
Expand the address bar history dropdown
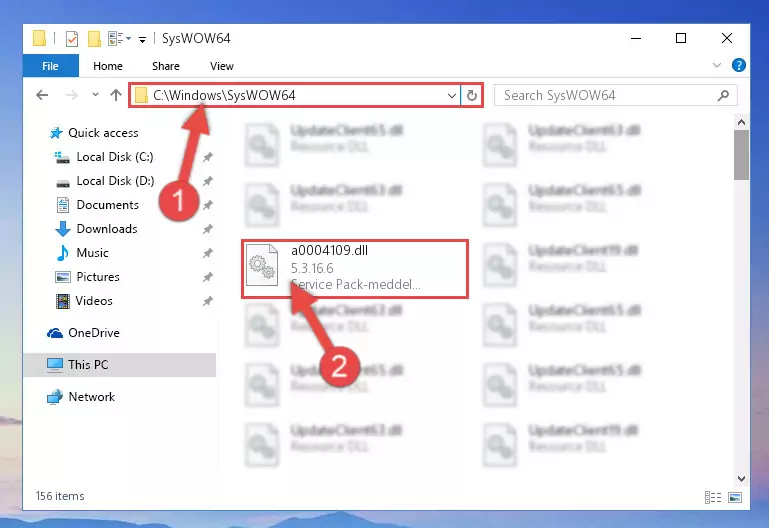click(x=452, y=96)
